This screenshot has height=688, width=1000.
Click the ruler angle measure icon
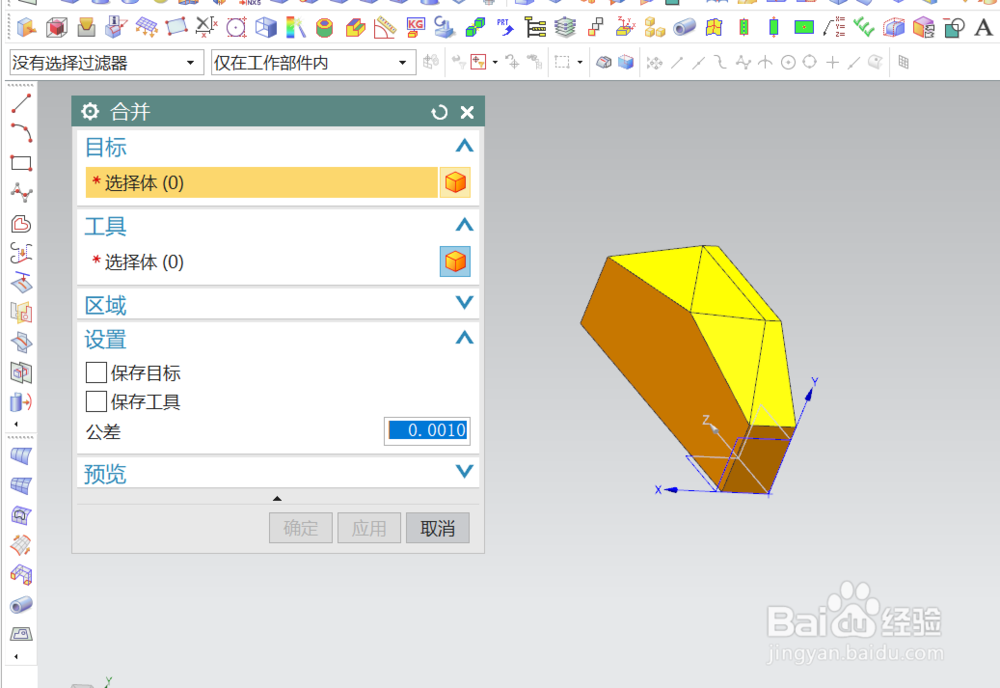tap(385, 27)
